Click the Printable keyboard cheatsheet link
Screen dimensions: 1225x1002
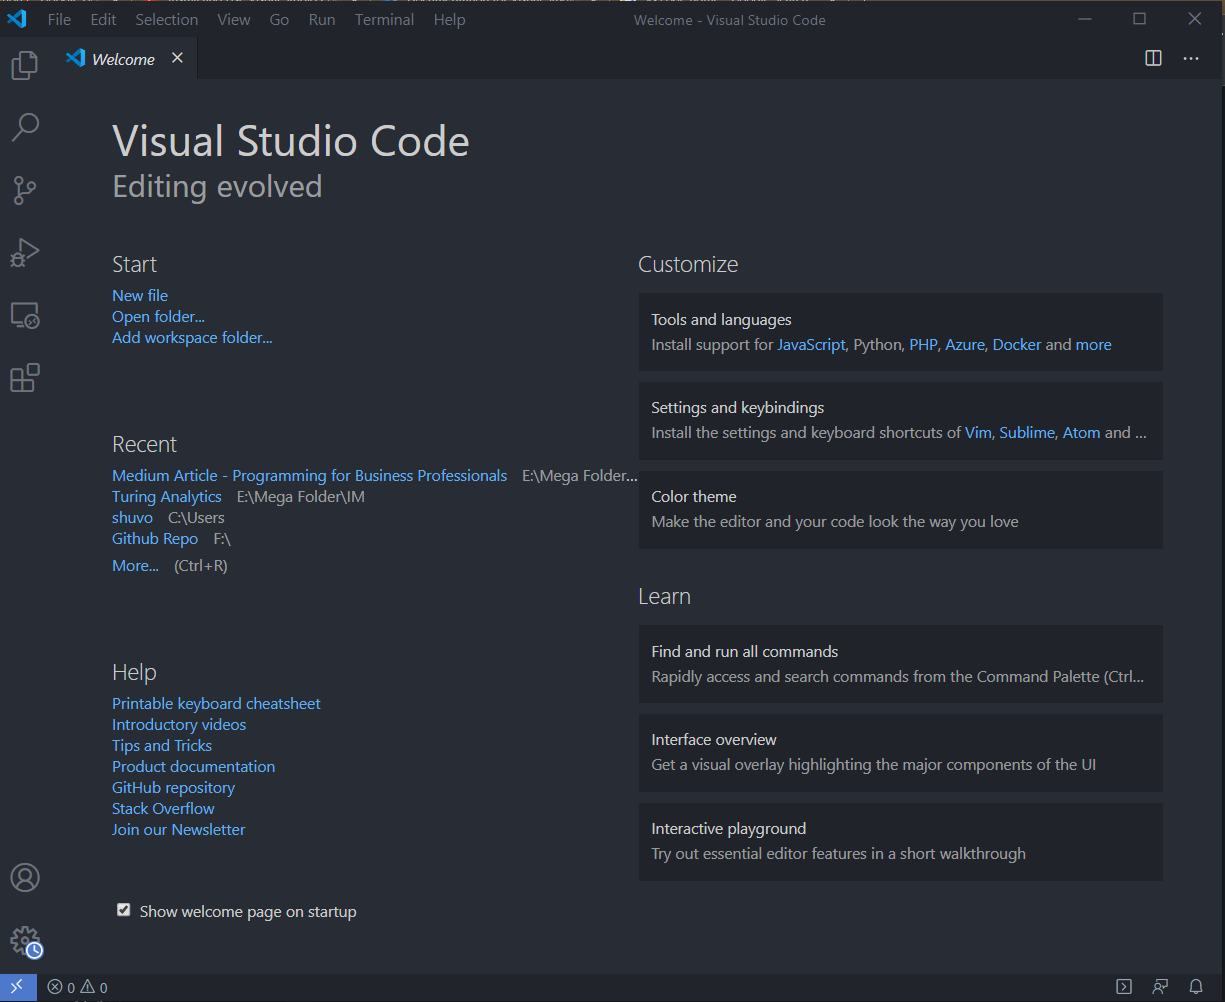coord(215,703)
